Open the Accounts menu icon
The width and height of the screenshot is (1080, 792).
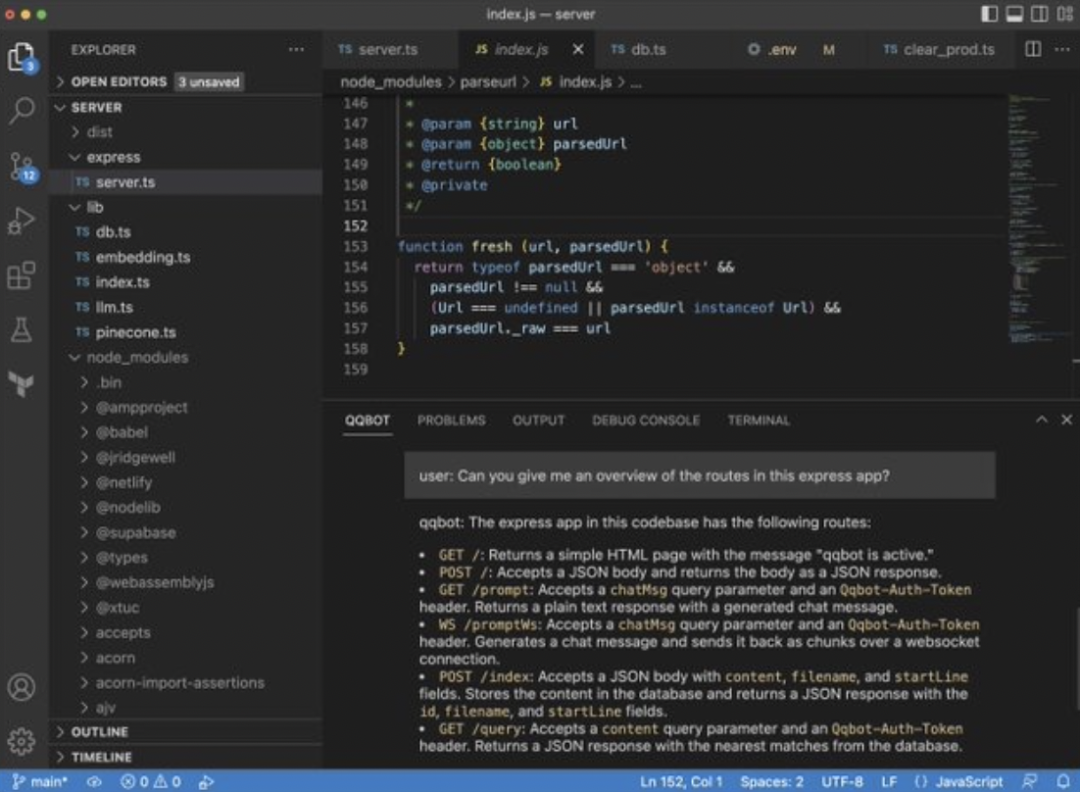[x=22, y=687]
